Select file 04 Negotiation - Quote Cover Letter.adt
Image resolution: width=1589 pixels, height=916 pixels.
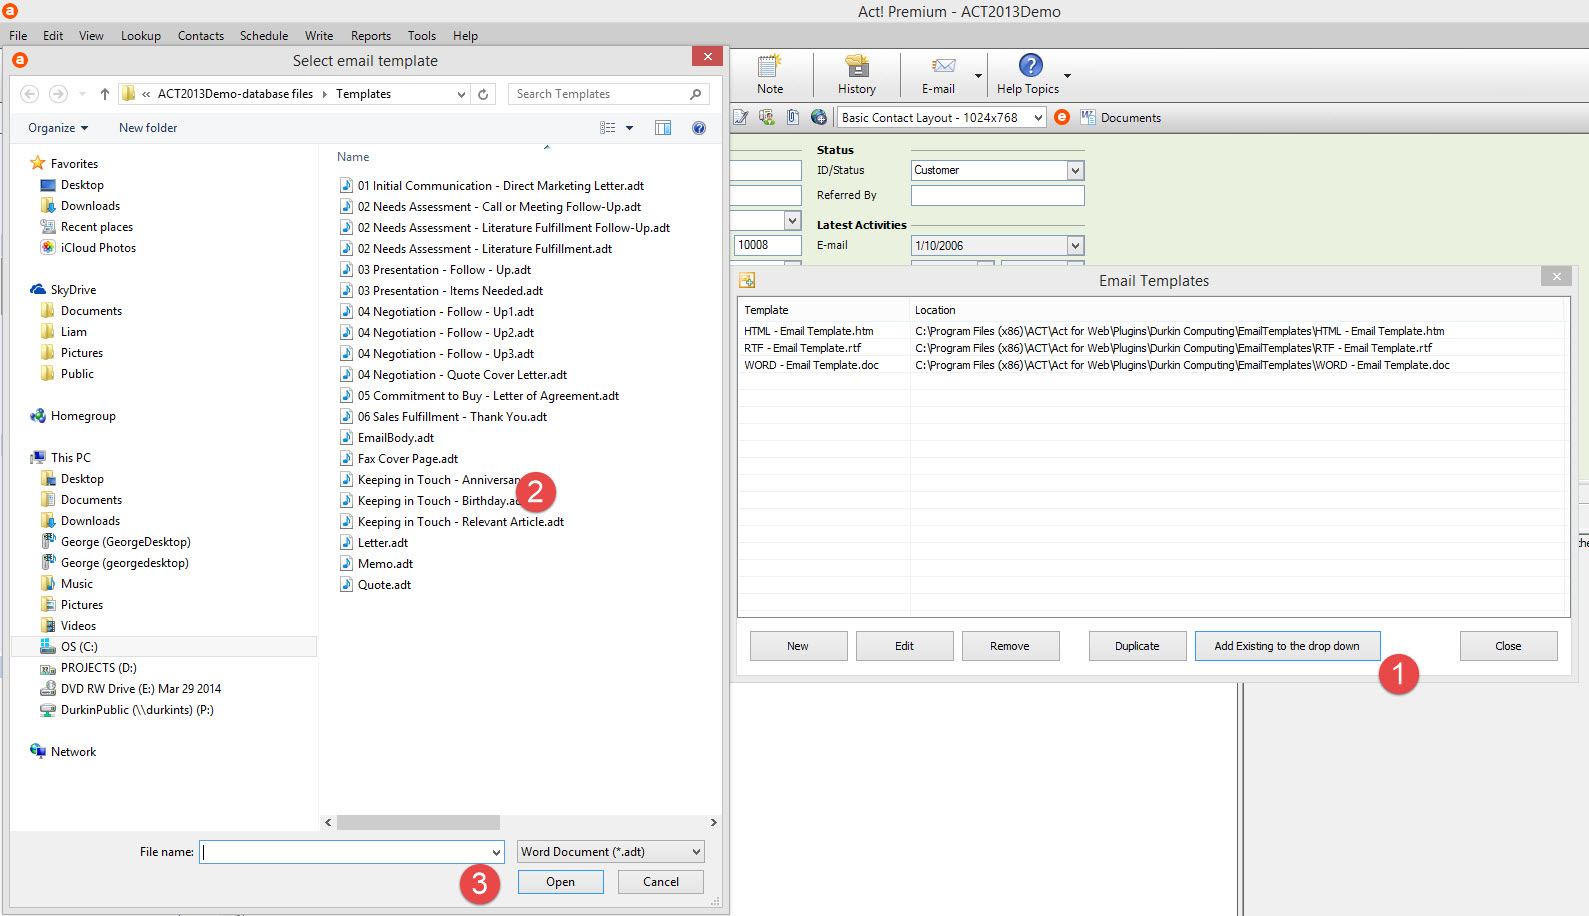pos(462,375)
